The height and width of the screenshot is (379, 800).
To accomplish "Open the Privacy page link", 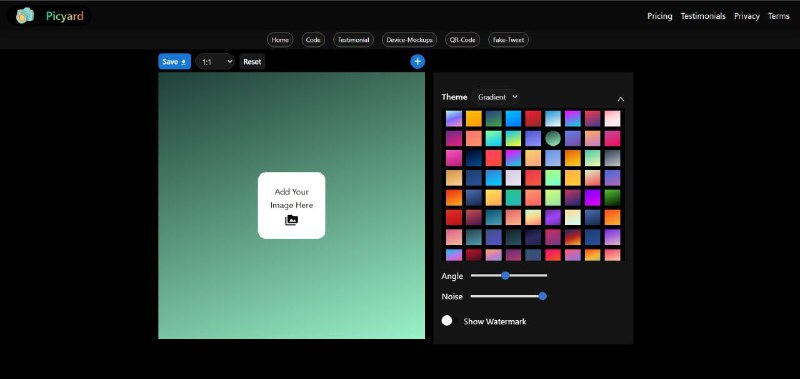I will pos(747,16).
